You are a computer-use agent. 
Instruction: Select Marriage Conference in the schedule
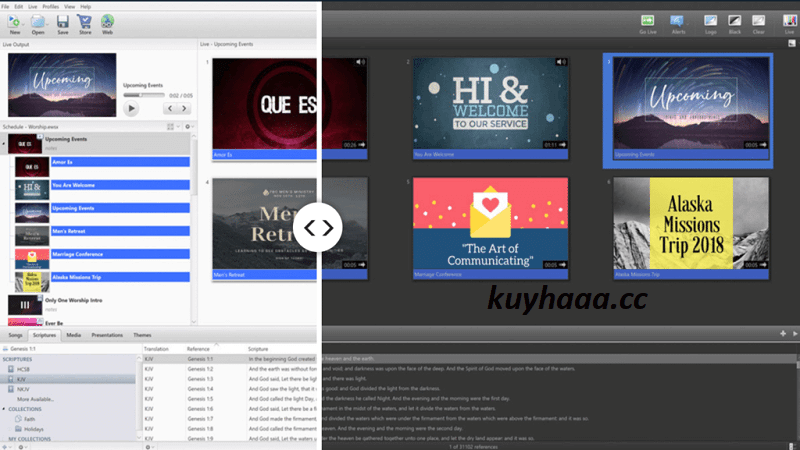point(120,254)
